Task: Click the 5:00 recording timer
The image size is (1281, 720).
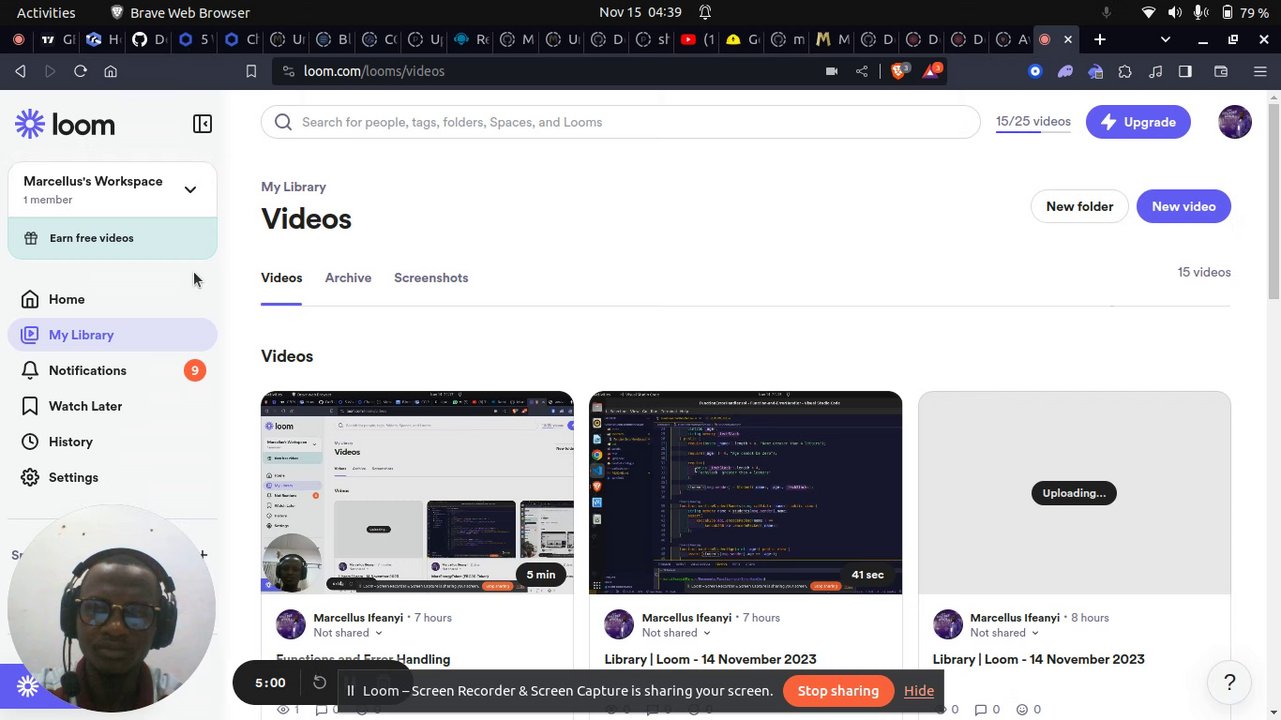Action: (x=270, y=683)
